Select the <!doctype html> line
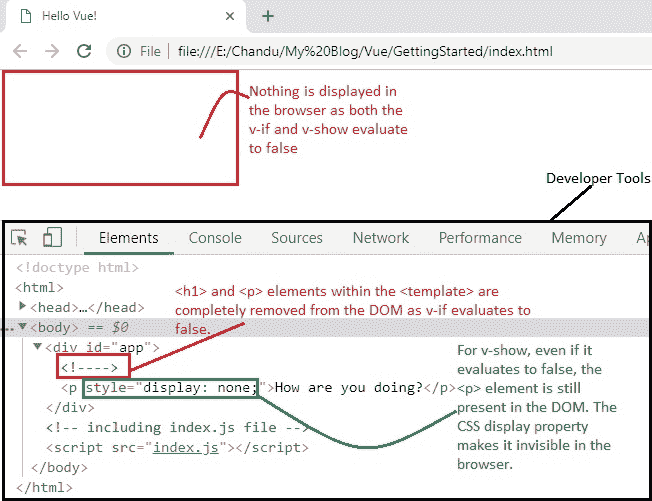Screen dimensions: 652x501 (x=77, y=267)
